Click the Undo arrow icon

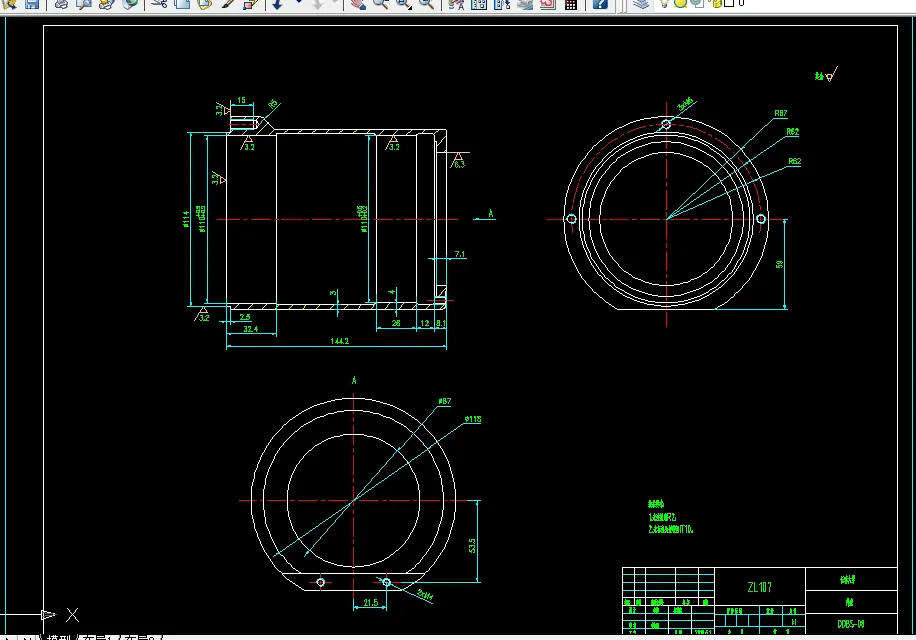[278, 4]
